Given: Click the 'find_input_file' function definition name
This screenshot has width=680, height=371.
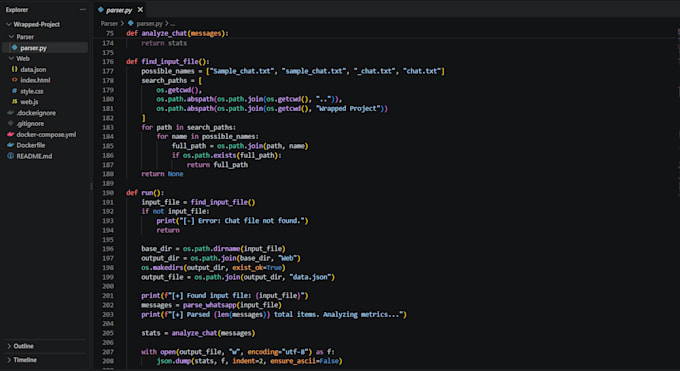Looking at the screenshot, I should (170, 62).
